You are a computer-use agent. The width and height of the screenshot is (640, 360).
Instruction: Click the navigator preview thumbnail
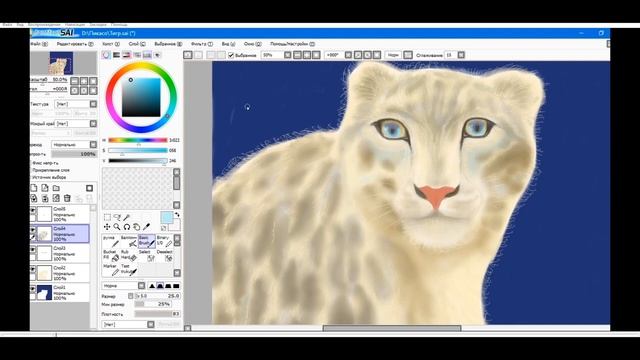(x=62, y=63)
